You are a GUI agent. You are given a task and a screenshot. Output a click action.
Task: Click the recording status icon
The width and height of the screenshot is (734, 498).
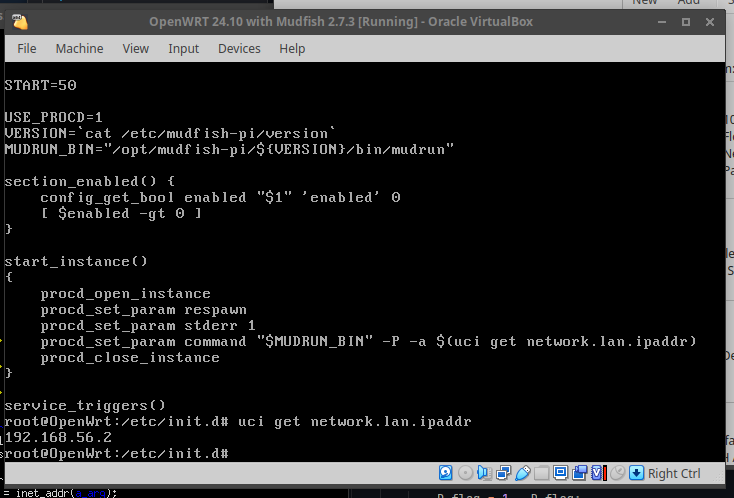tap(580, 473)
